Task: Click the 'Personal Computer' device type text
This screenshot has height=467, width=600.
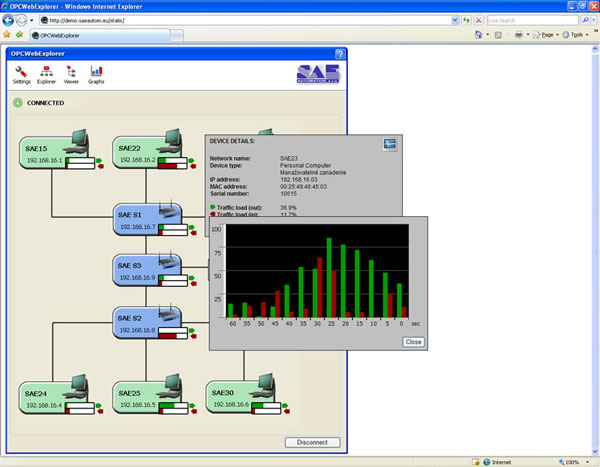Action: (305, 165)
